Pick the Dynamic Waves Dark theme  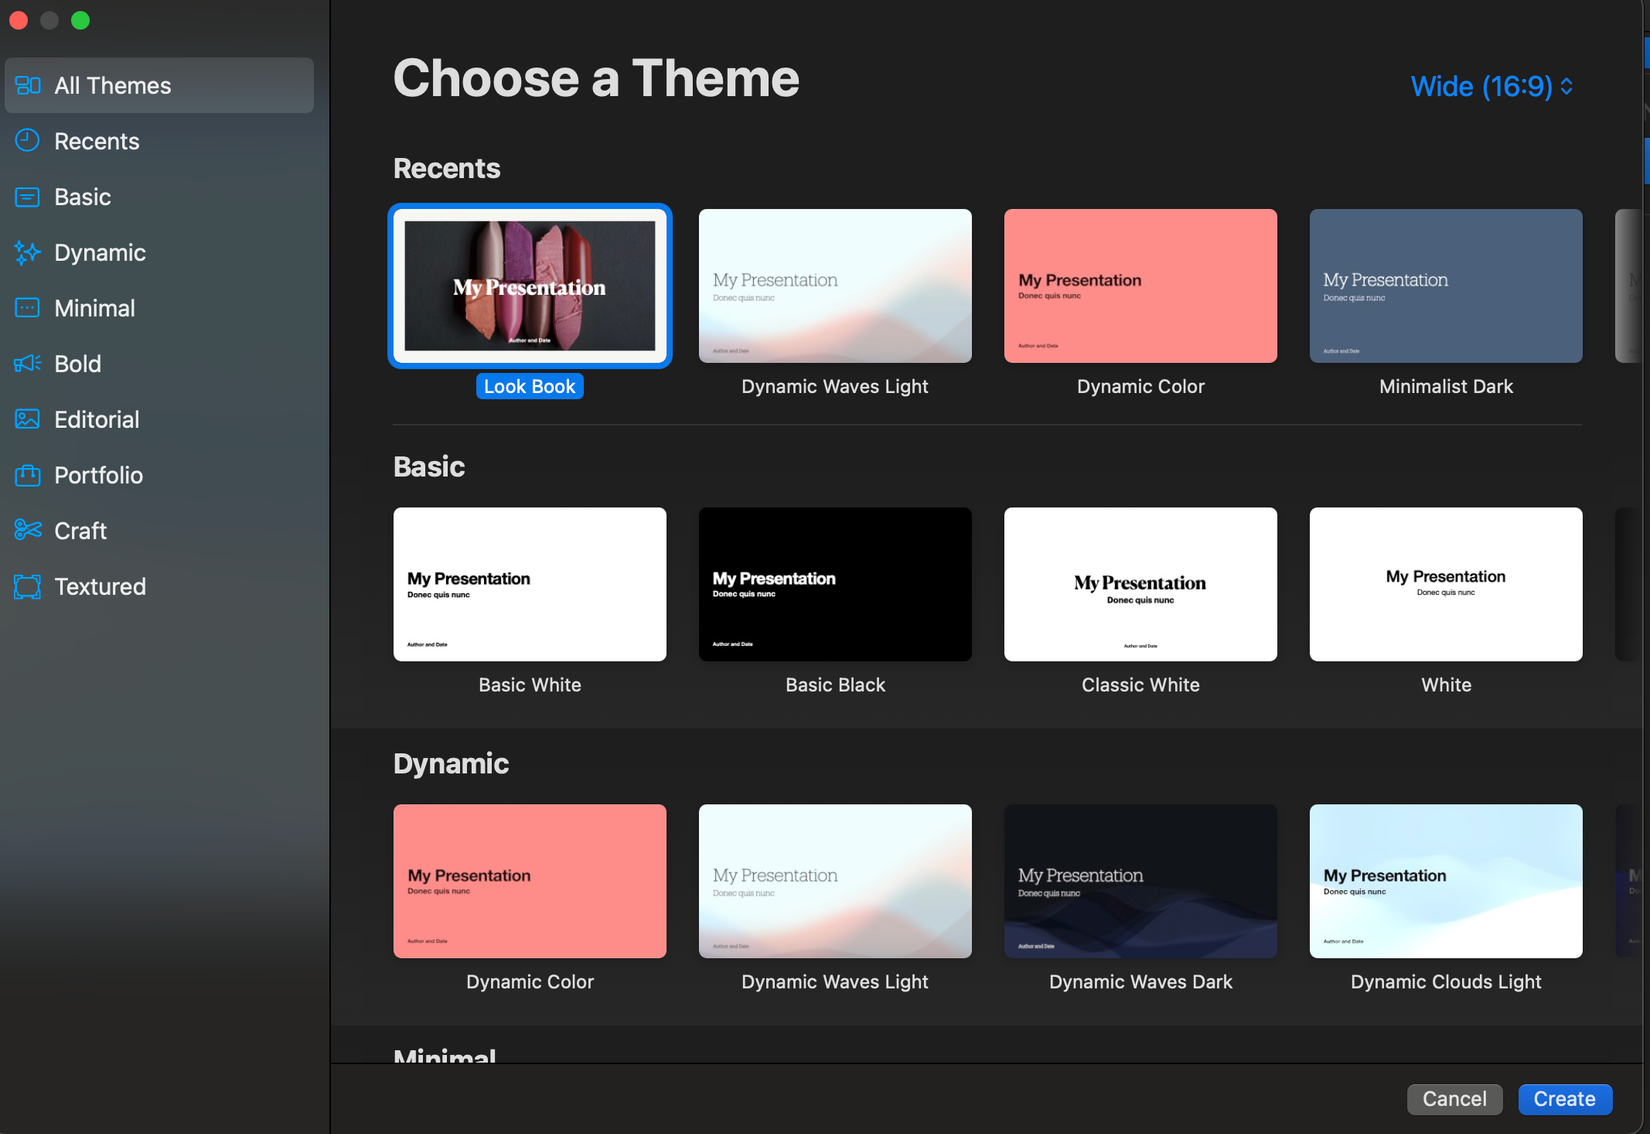pyautogui.click(x=1140, y=881)
